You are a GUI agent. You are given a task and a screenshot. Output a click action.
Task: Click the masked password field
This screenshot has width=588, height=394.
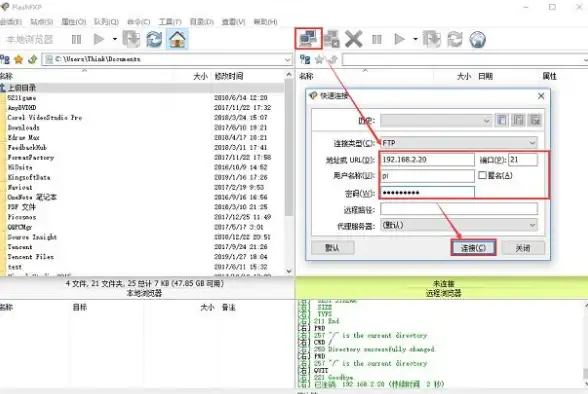[x=428, y=192]
